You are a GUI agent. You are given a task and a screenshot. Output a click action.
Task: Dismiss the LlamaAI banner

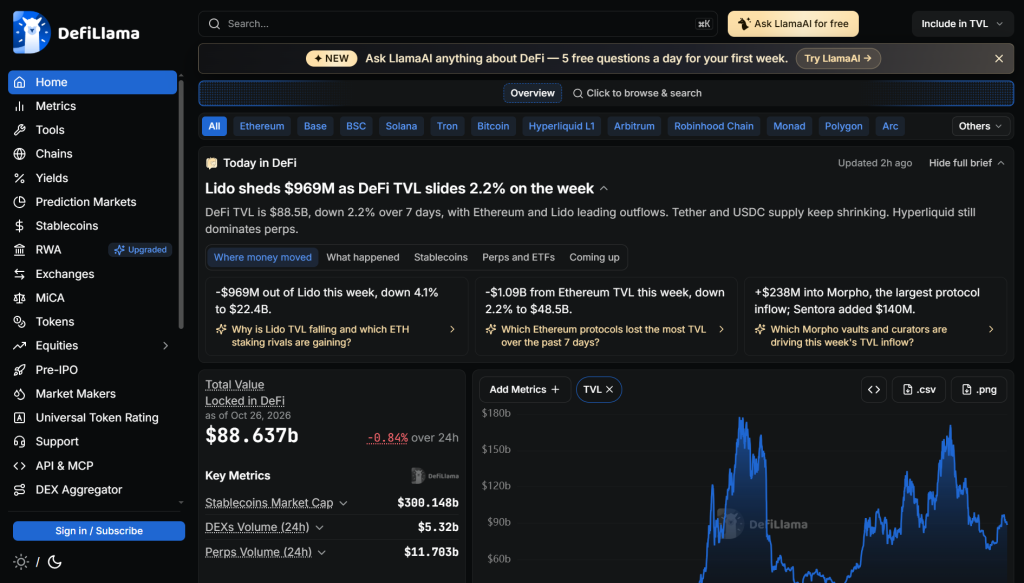click(999, 59)
